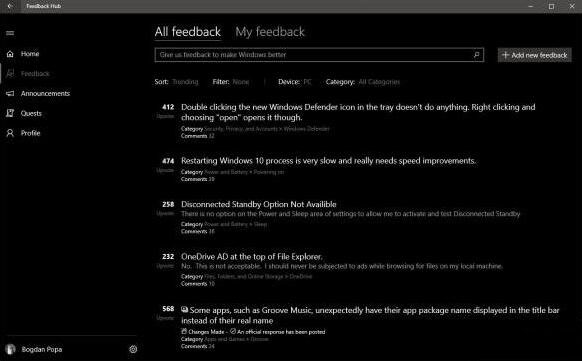Click the Quests icon in sidebar

click(10, 113)
